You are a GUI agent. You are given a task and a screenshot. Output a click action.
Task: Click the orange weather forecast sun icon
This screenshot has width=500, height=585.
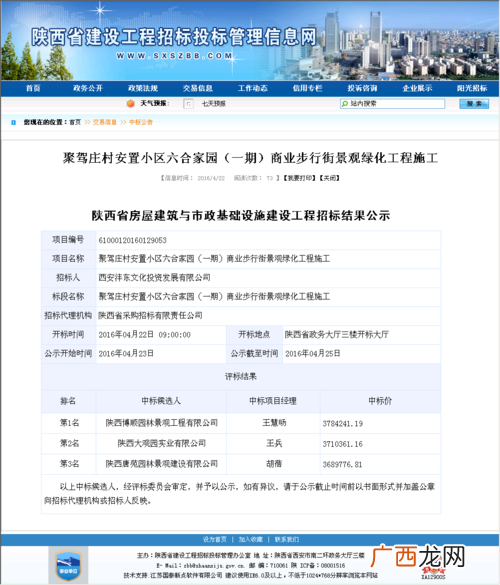(x=130, y=103)
